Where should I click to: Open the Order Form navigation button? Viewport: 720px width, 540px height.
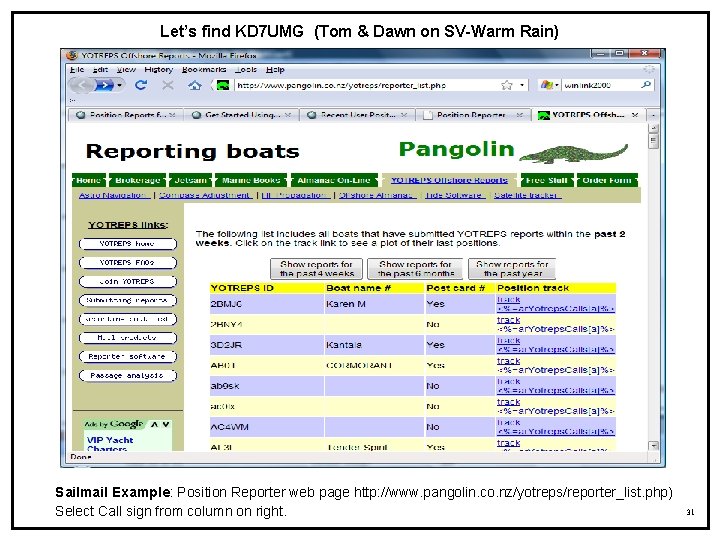coord(607,180)
